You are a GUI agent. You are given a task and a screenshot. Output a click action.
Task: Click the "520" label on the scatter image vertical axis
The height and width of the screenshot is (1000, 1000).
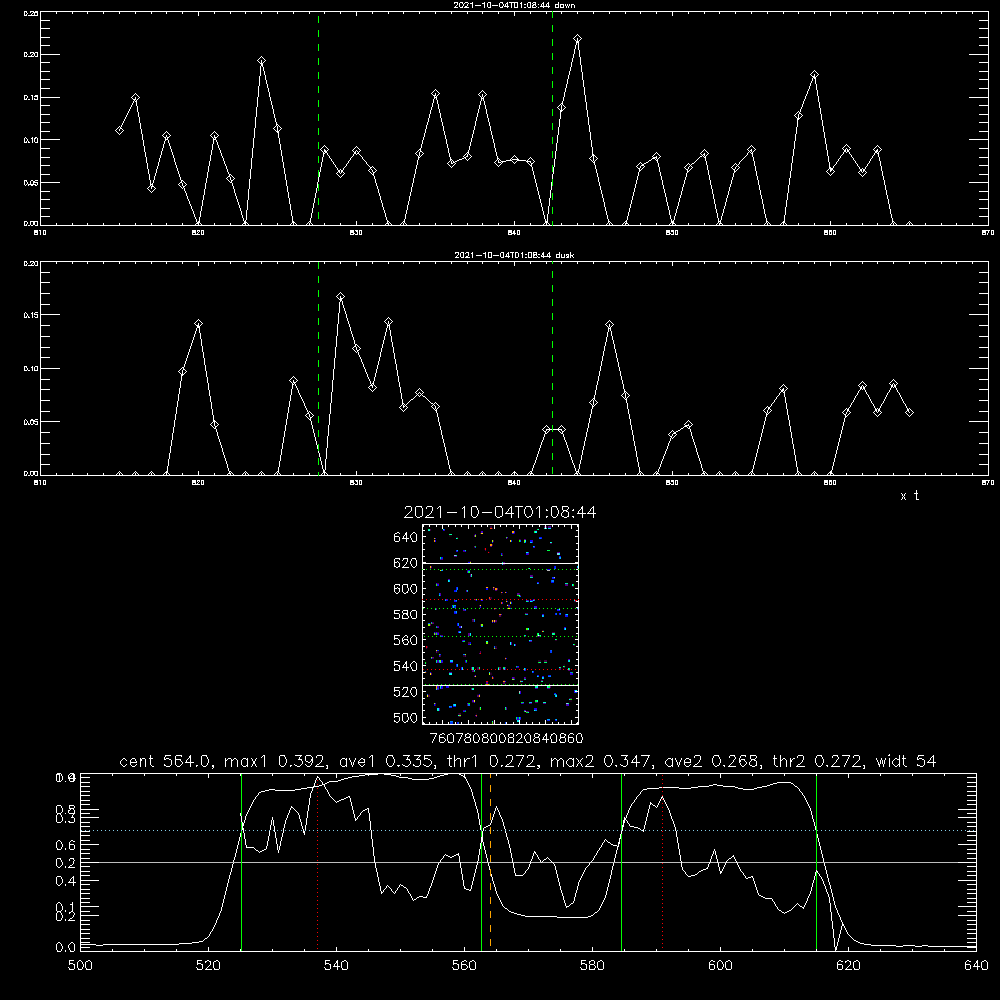coord(406,692)
